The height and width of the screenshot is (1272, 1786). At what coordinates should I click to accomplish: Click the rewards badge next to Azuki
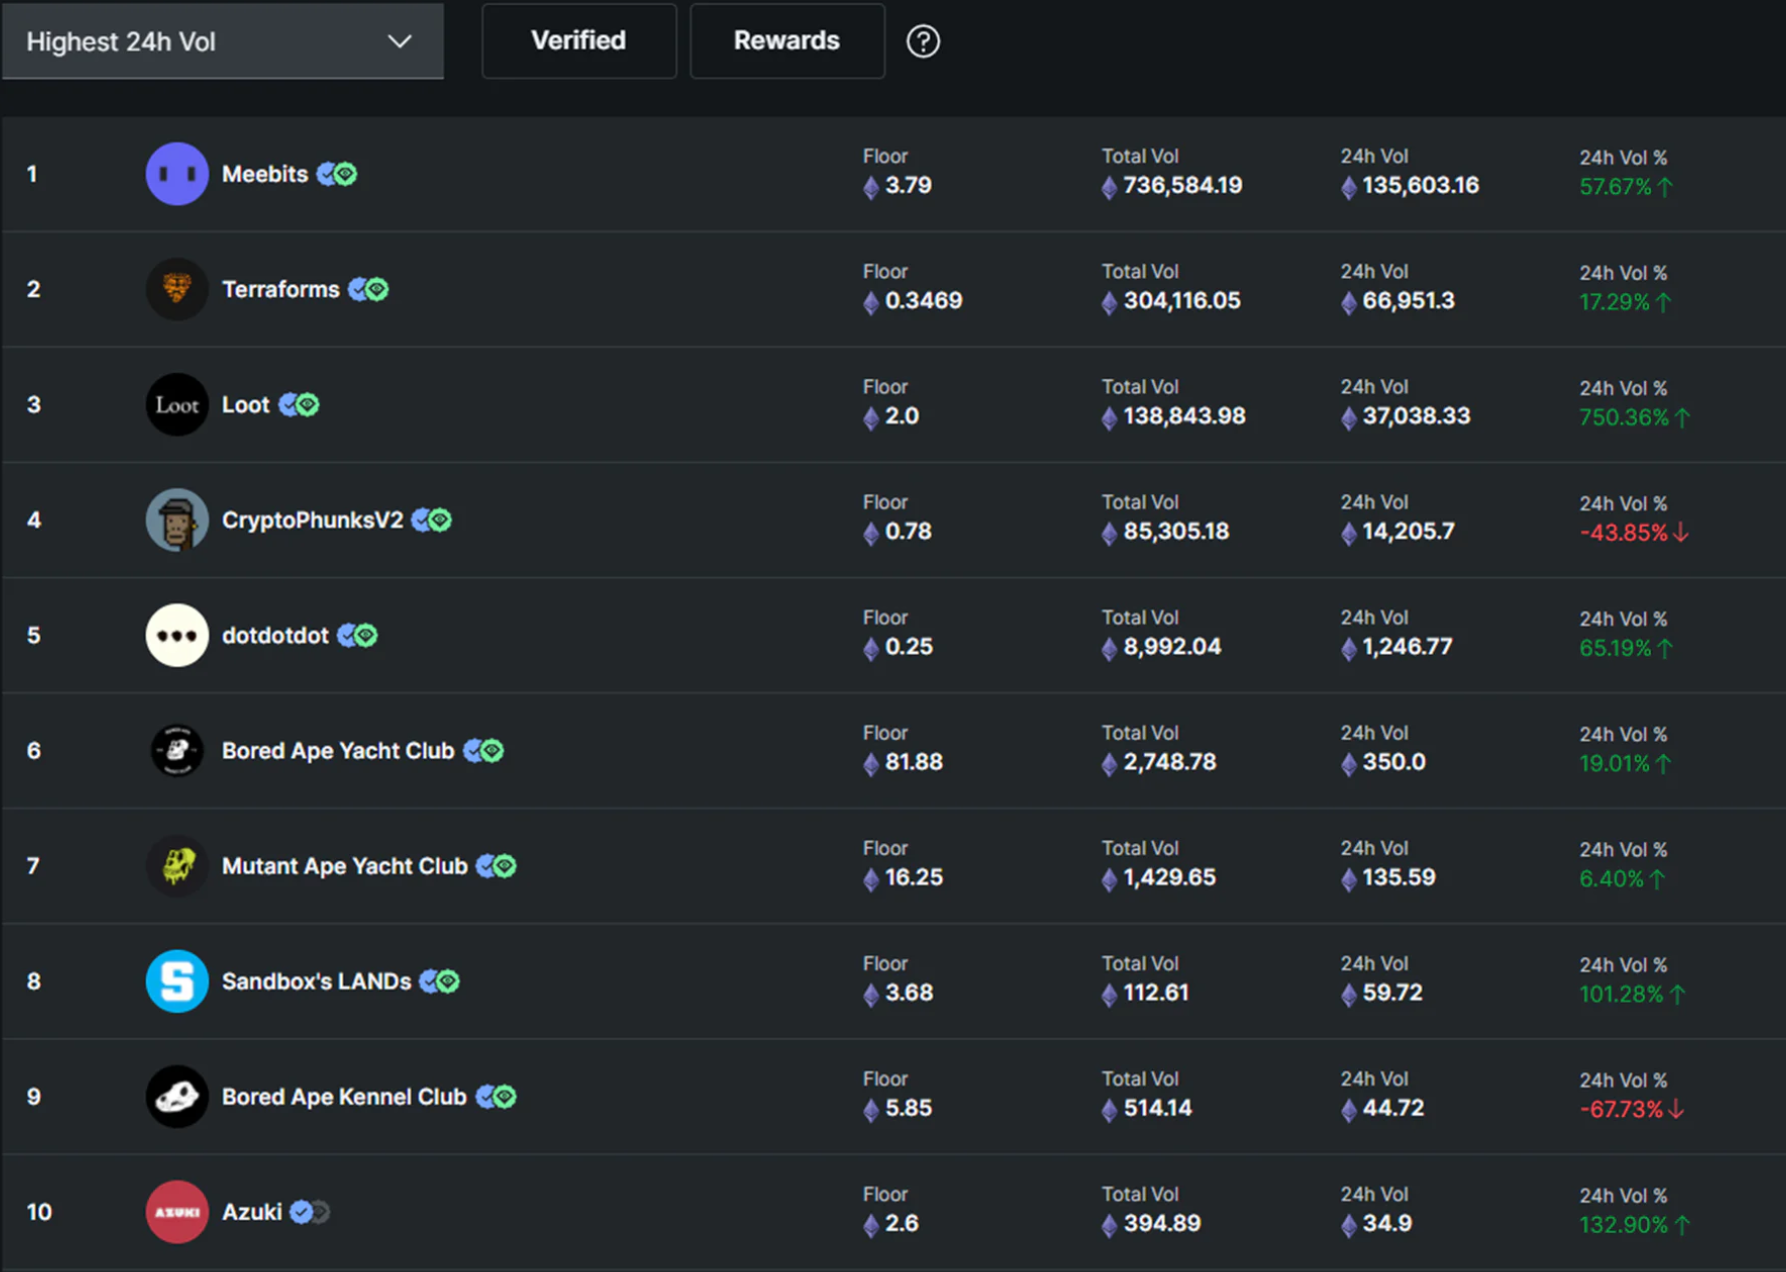tap(320, 1212)
